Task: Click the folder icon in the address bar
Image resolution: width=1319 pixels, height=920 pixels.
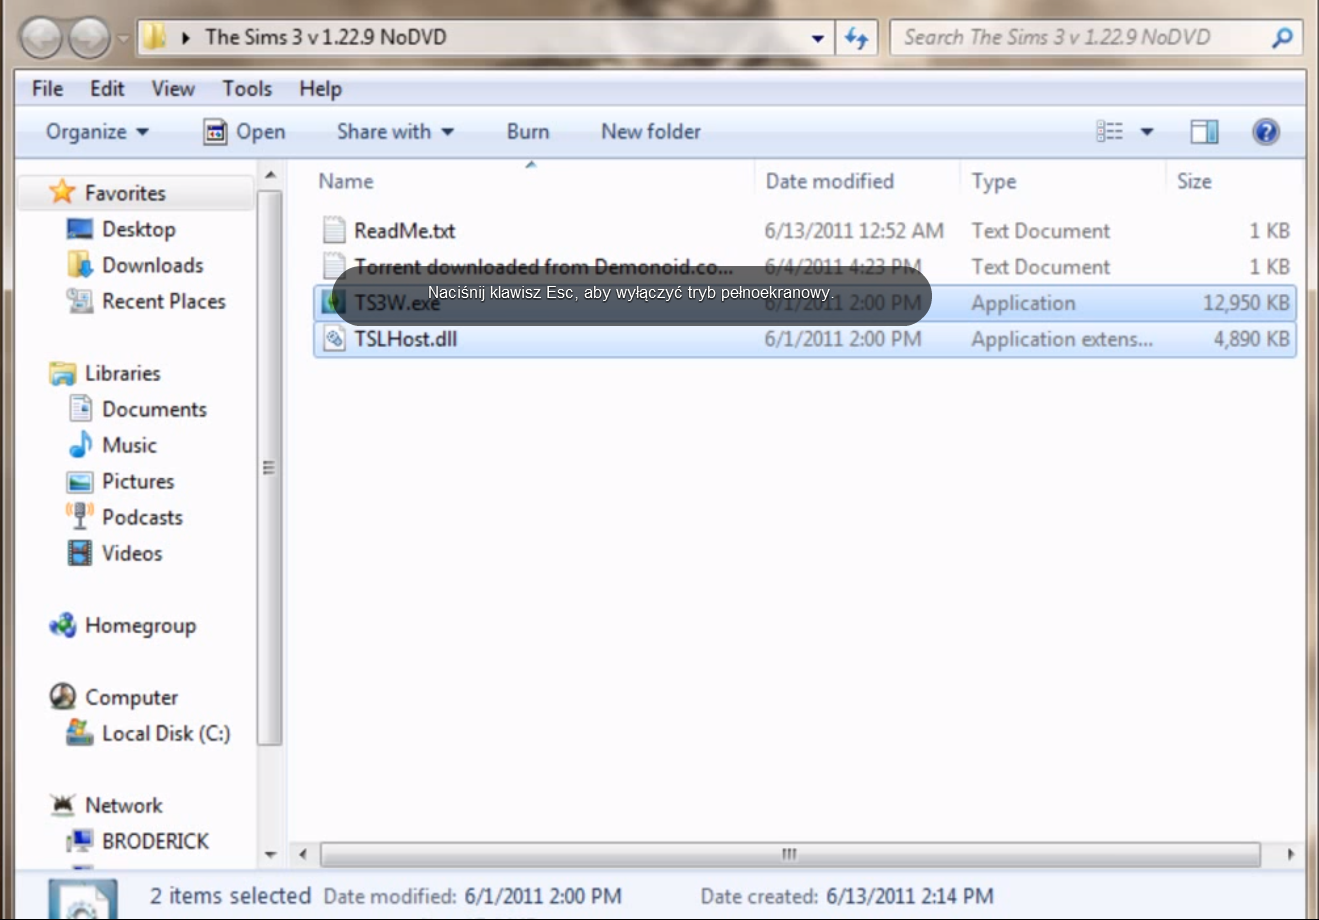Action: (x=154, y=38)
